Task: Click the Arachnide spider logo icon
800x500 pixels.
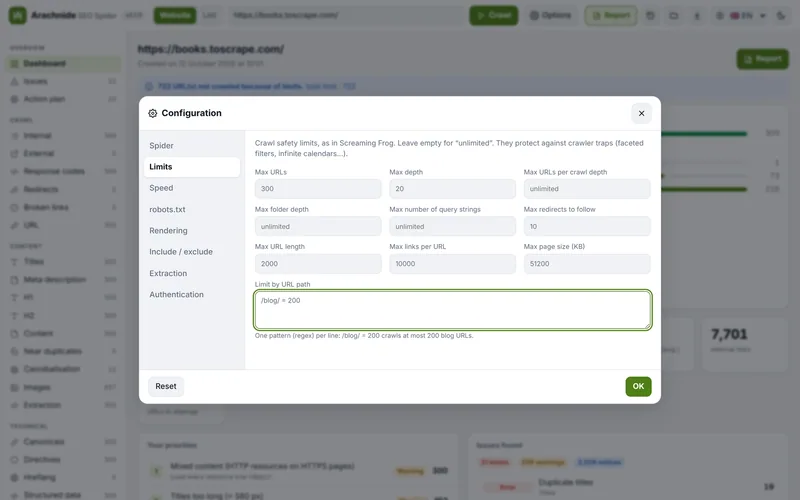Action: pos(17,15)
